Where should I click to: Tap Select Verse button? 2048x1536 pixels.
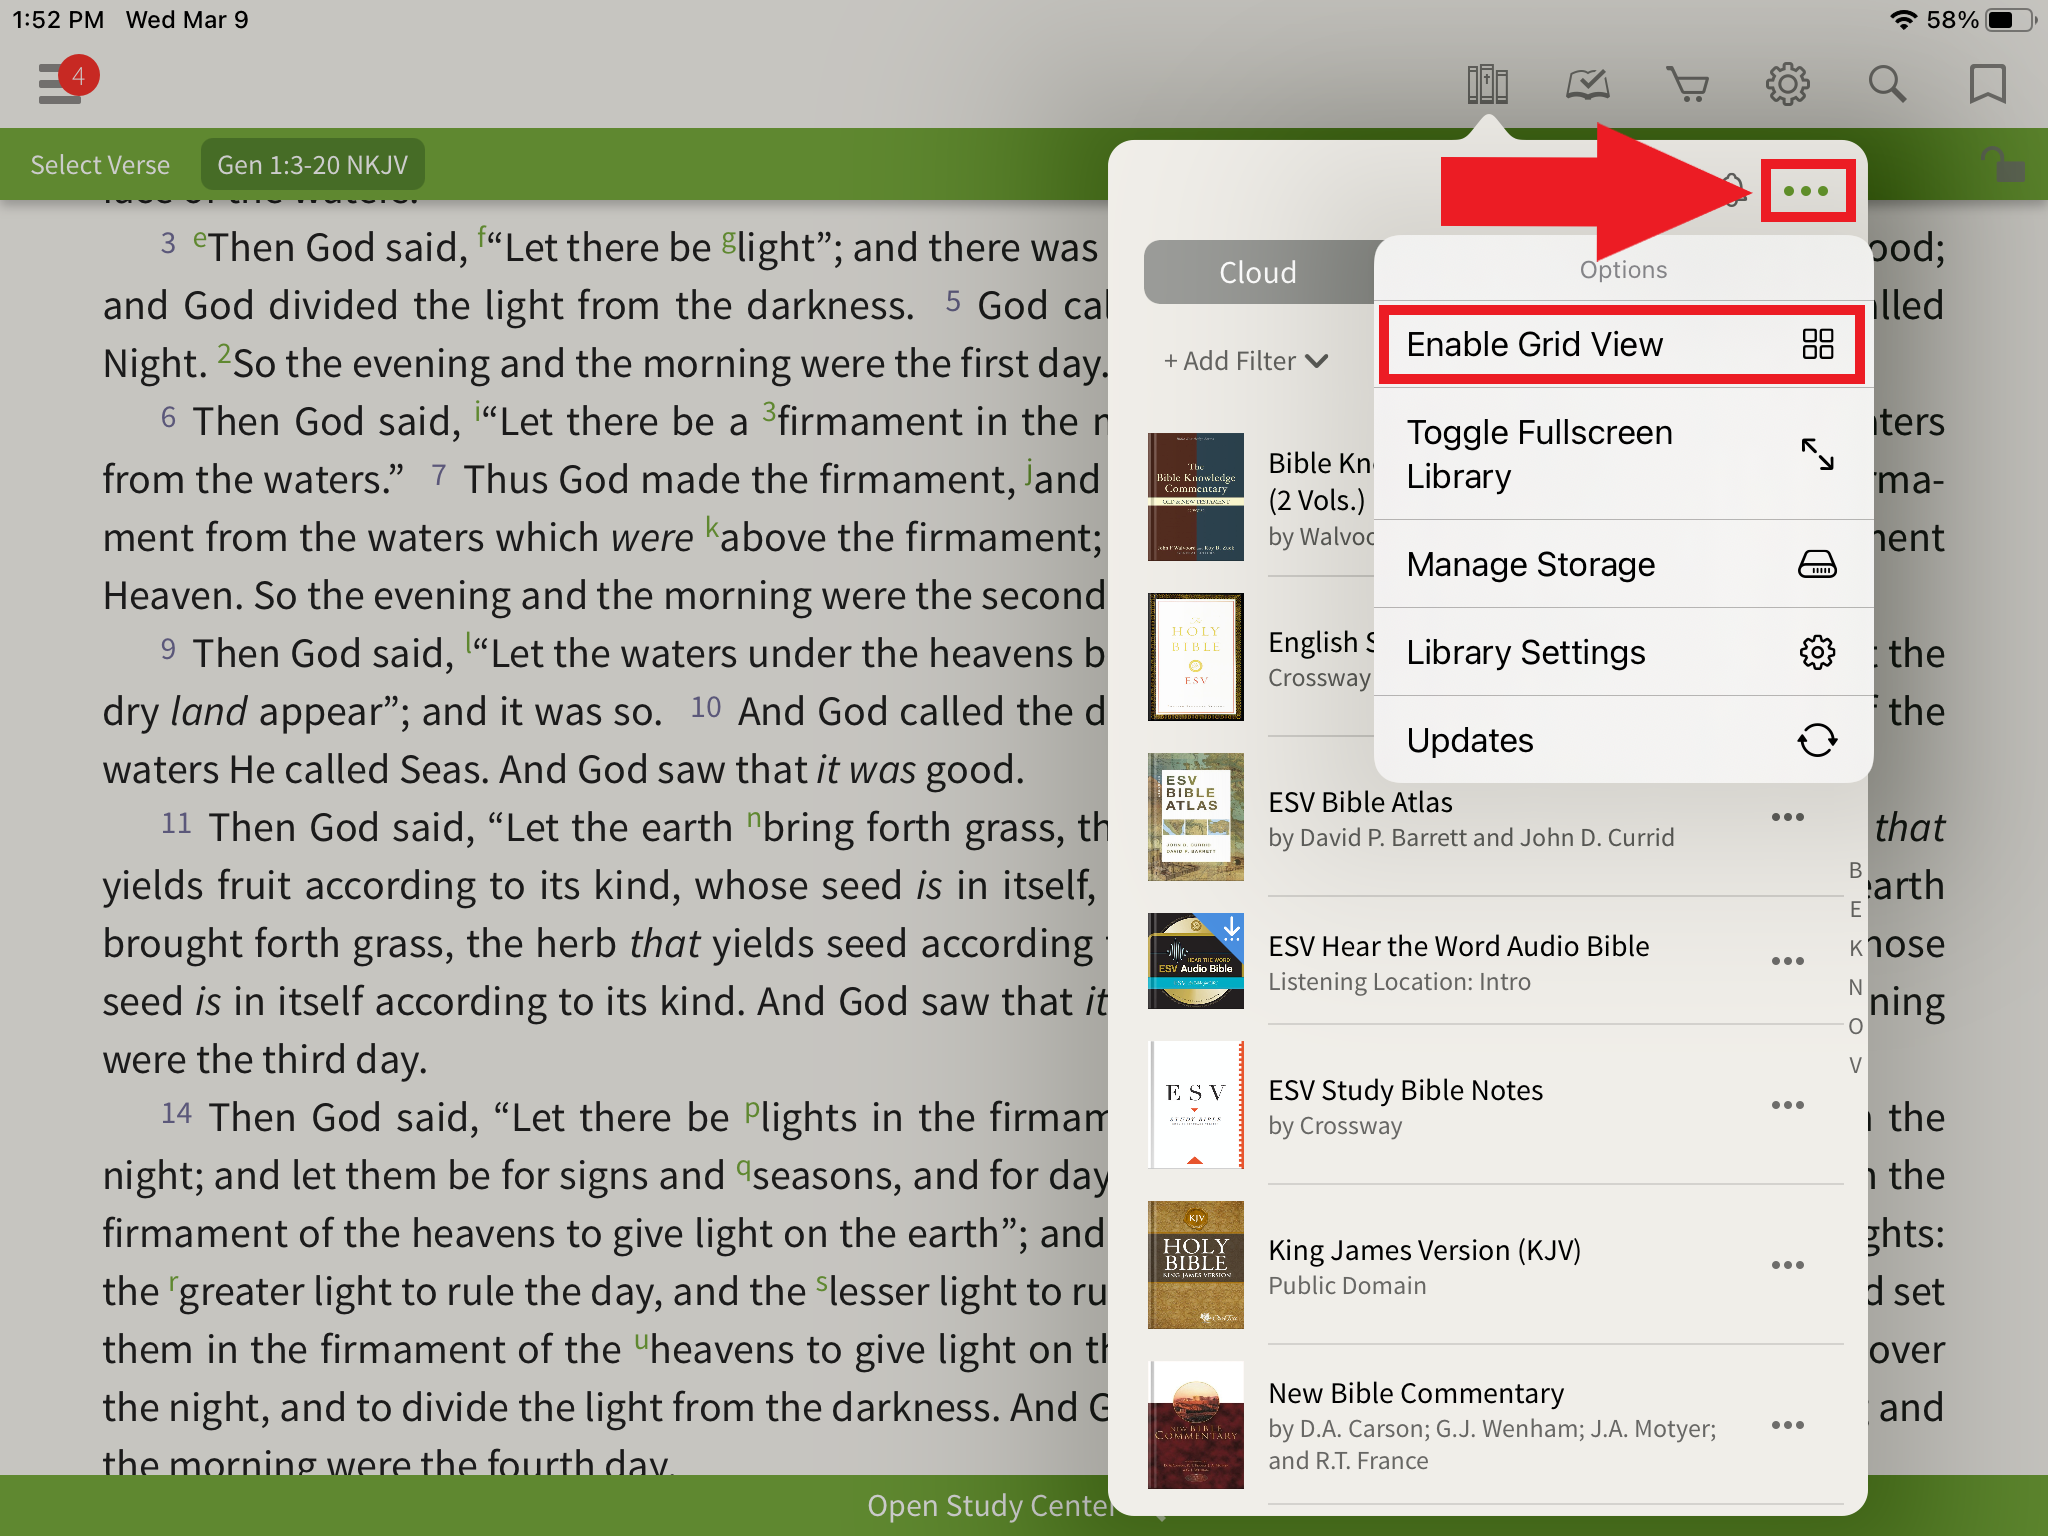(x=100, y=165)
